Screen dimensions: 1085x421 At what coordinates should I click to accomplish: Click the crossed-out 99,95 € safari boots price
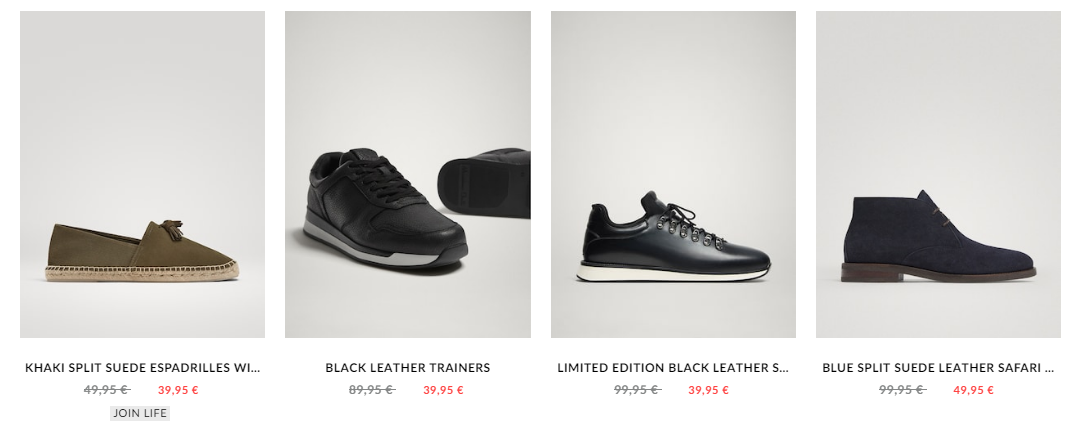(x=902, y=390)
